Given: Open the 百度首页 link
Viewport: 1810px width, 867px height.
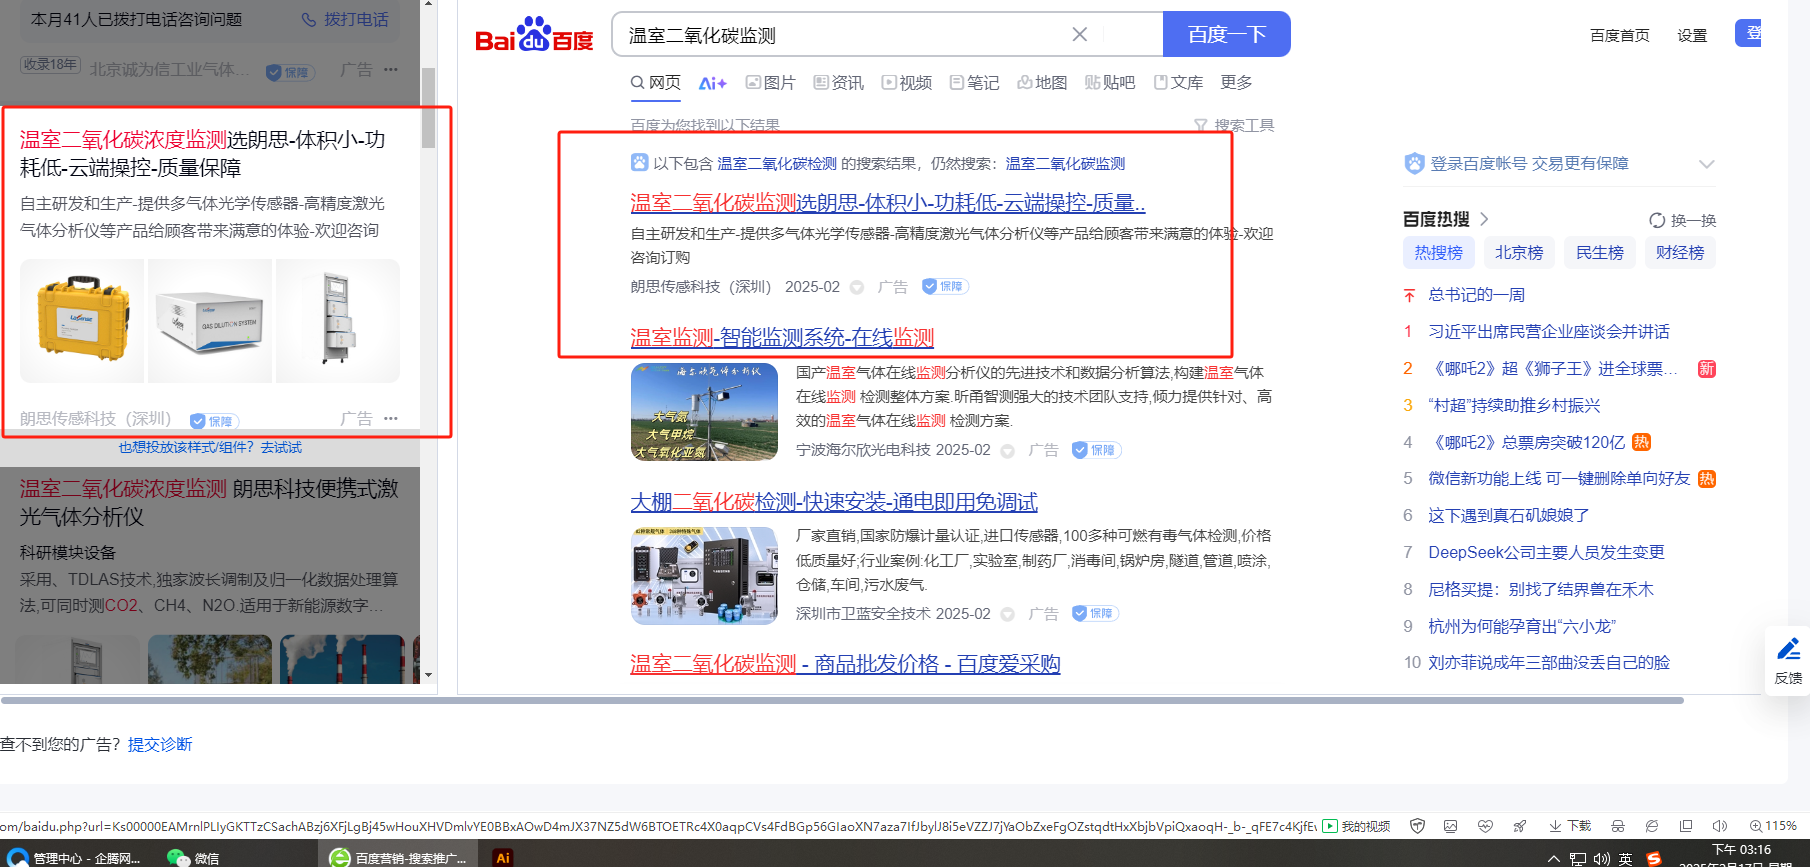Looking at the screenshot, I should click(1620, 35).
